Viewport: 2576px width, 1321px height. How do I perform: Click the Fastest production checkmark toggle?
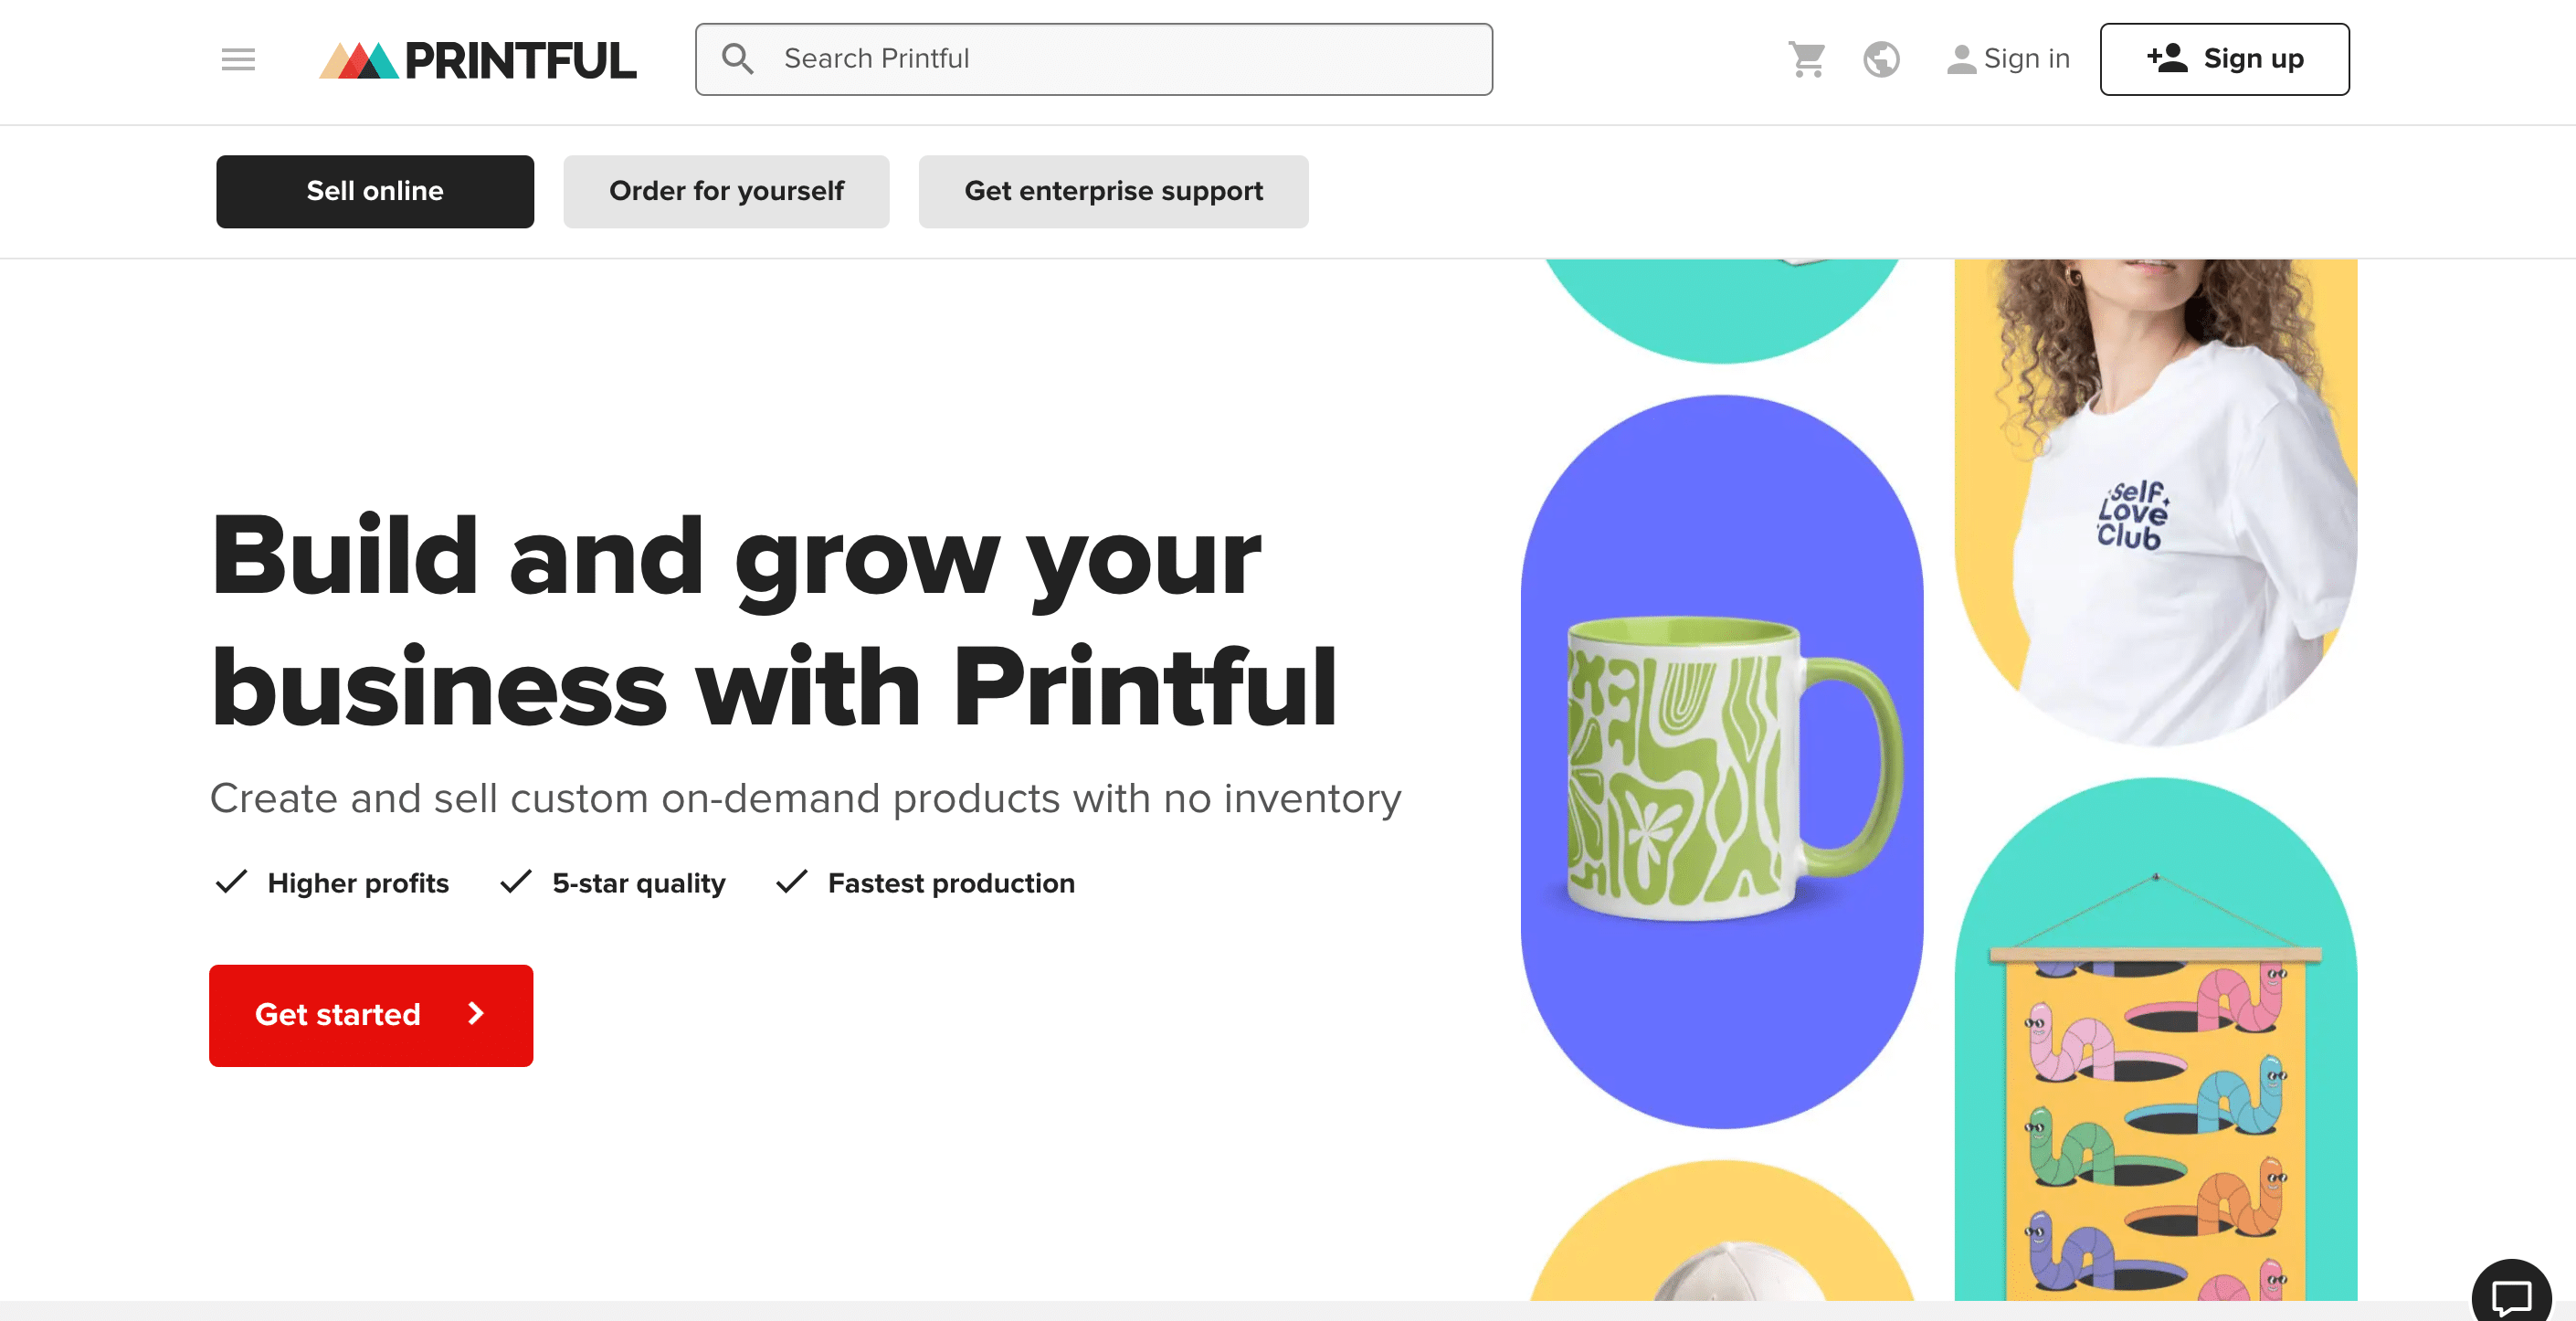790,880
